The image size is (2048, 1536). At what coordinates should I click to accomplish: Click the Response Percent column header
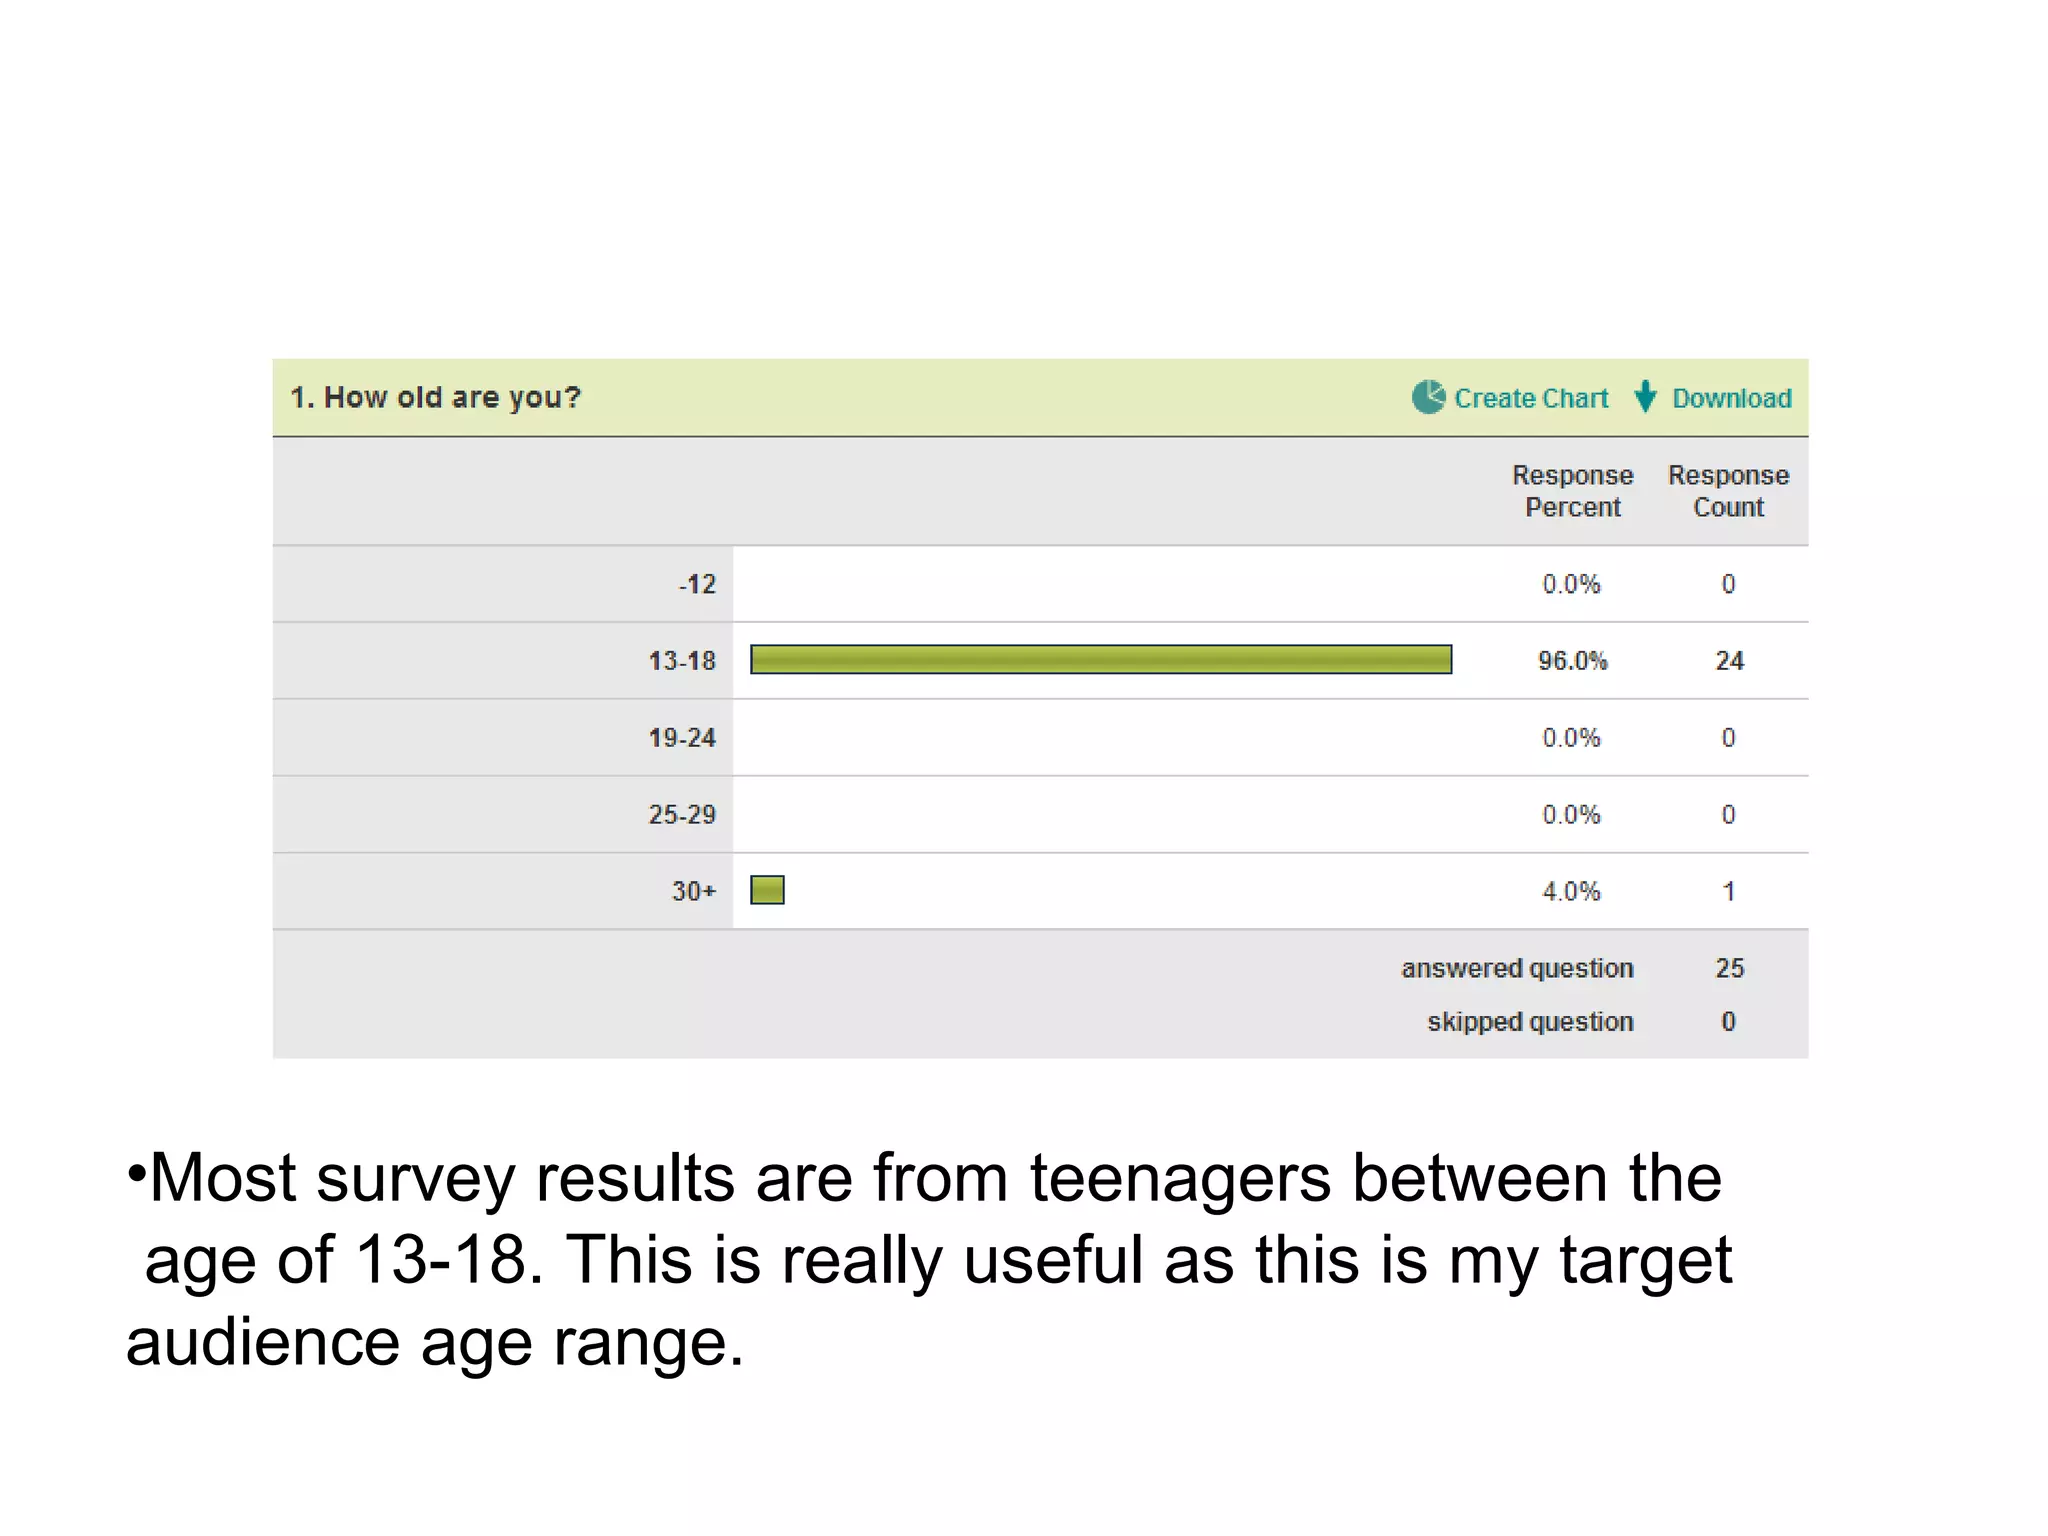(x=1572, y=491)
